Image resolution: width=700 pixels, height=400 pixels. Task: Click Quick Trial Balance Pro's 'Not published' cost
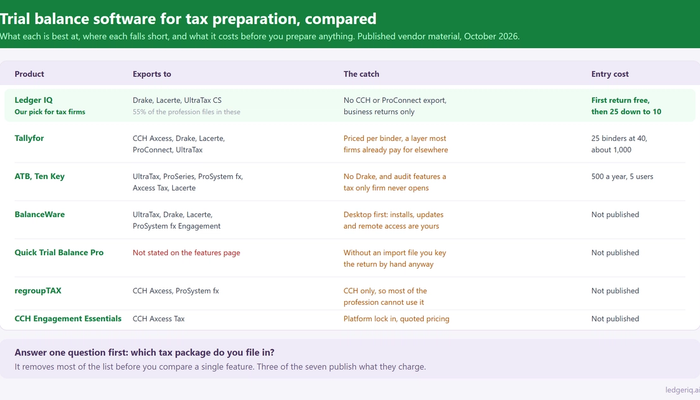tap(615, 253)
